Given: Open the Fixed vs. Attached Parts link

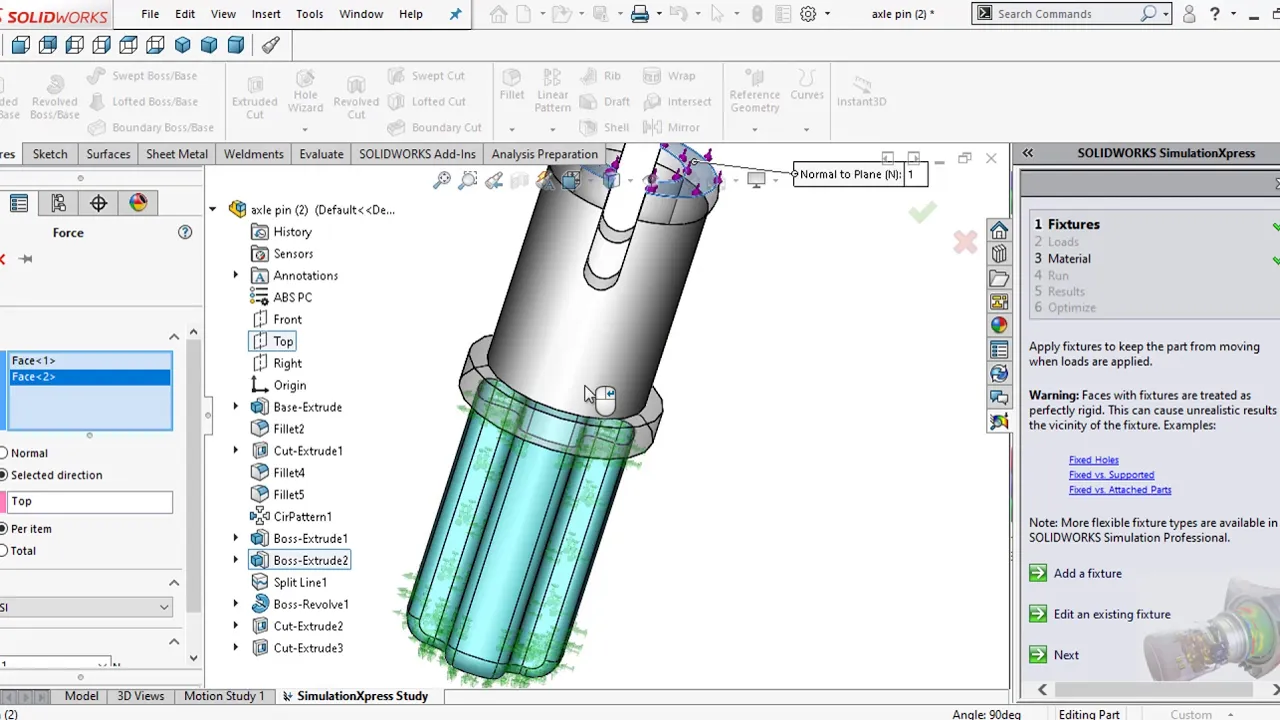Looking at the screenshot, I should coord(1120,490).
